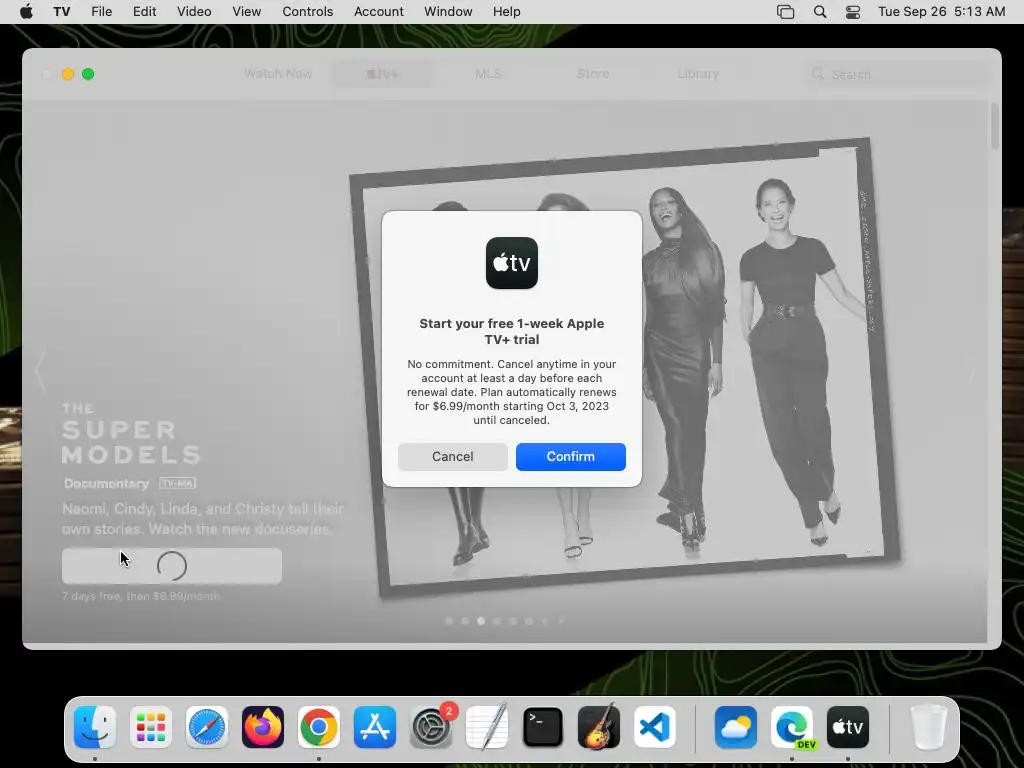Click the Documentary genre label

pos(106,483)
